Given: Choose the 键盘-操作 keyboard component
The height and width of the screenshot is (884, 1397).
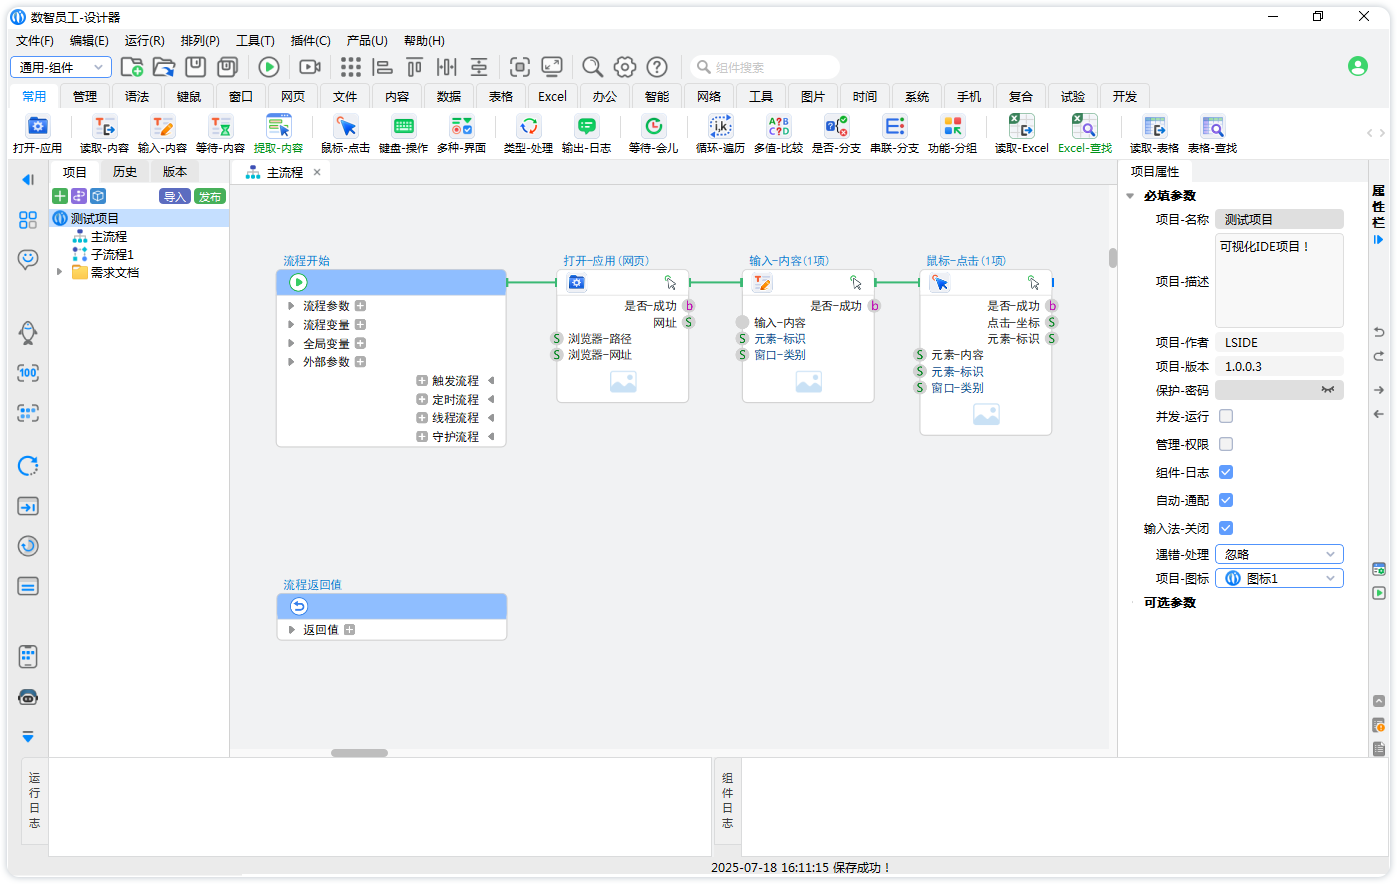Looking at the screenshot, I should point(403,127).
